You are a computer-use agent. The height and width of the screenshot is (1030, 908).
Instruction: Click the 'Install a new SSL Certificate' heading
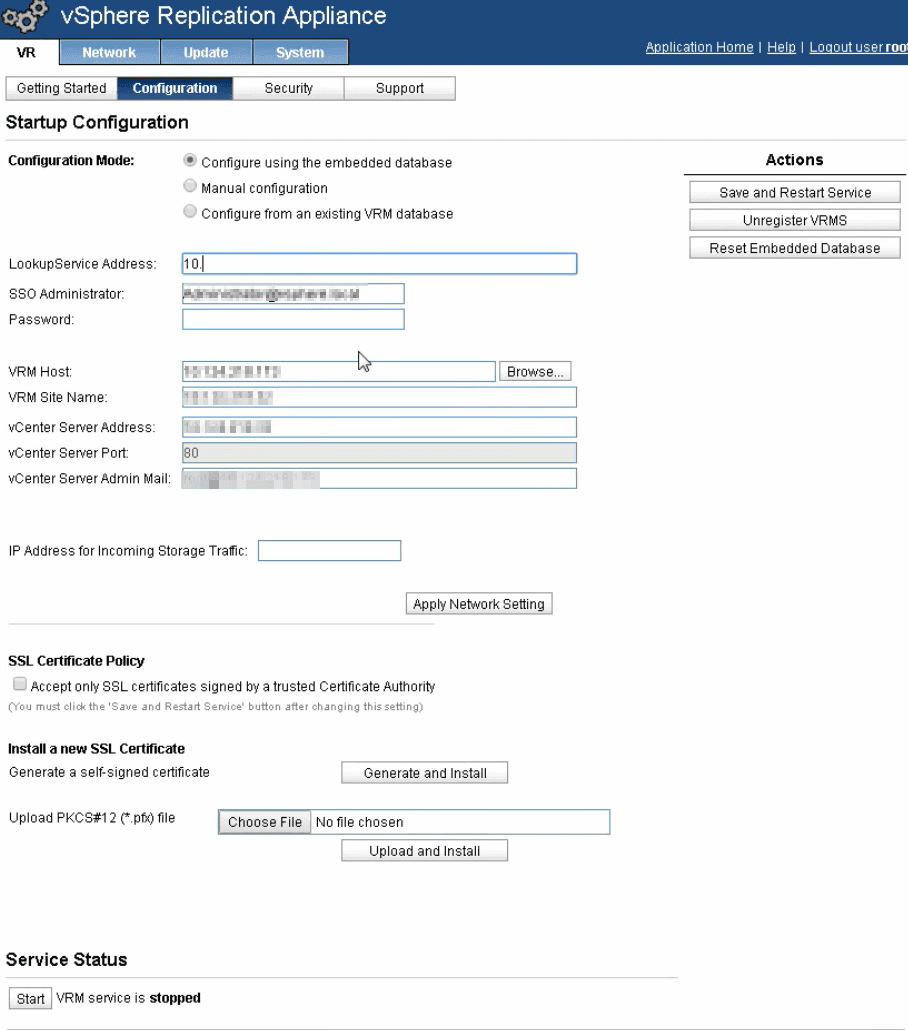pos(97,749)
